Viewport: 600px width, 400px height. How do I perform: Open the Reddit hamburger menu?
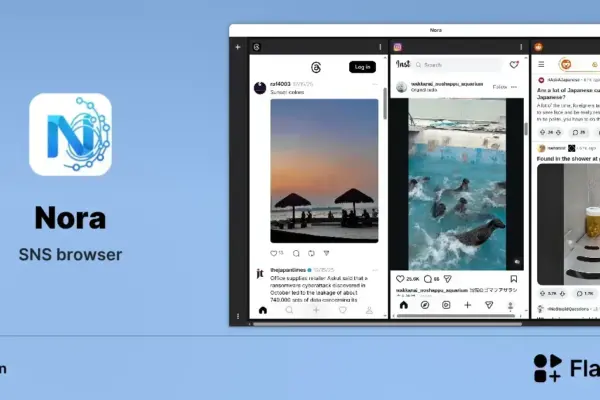coord(541,64)
